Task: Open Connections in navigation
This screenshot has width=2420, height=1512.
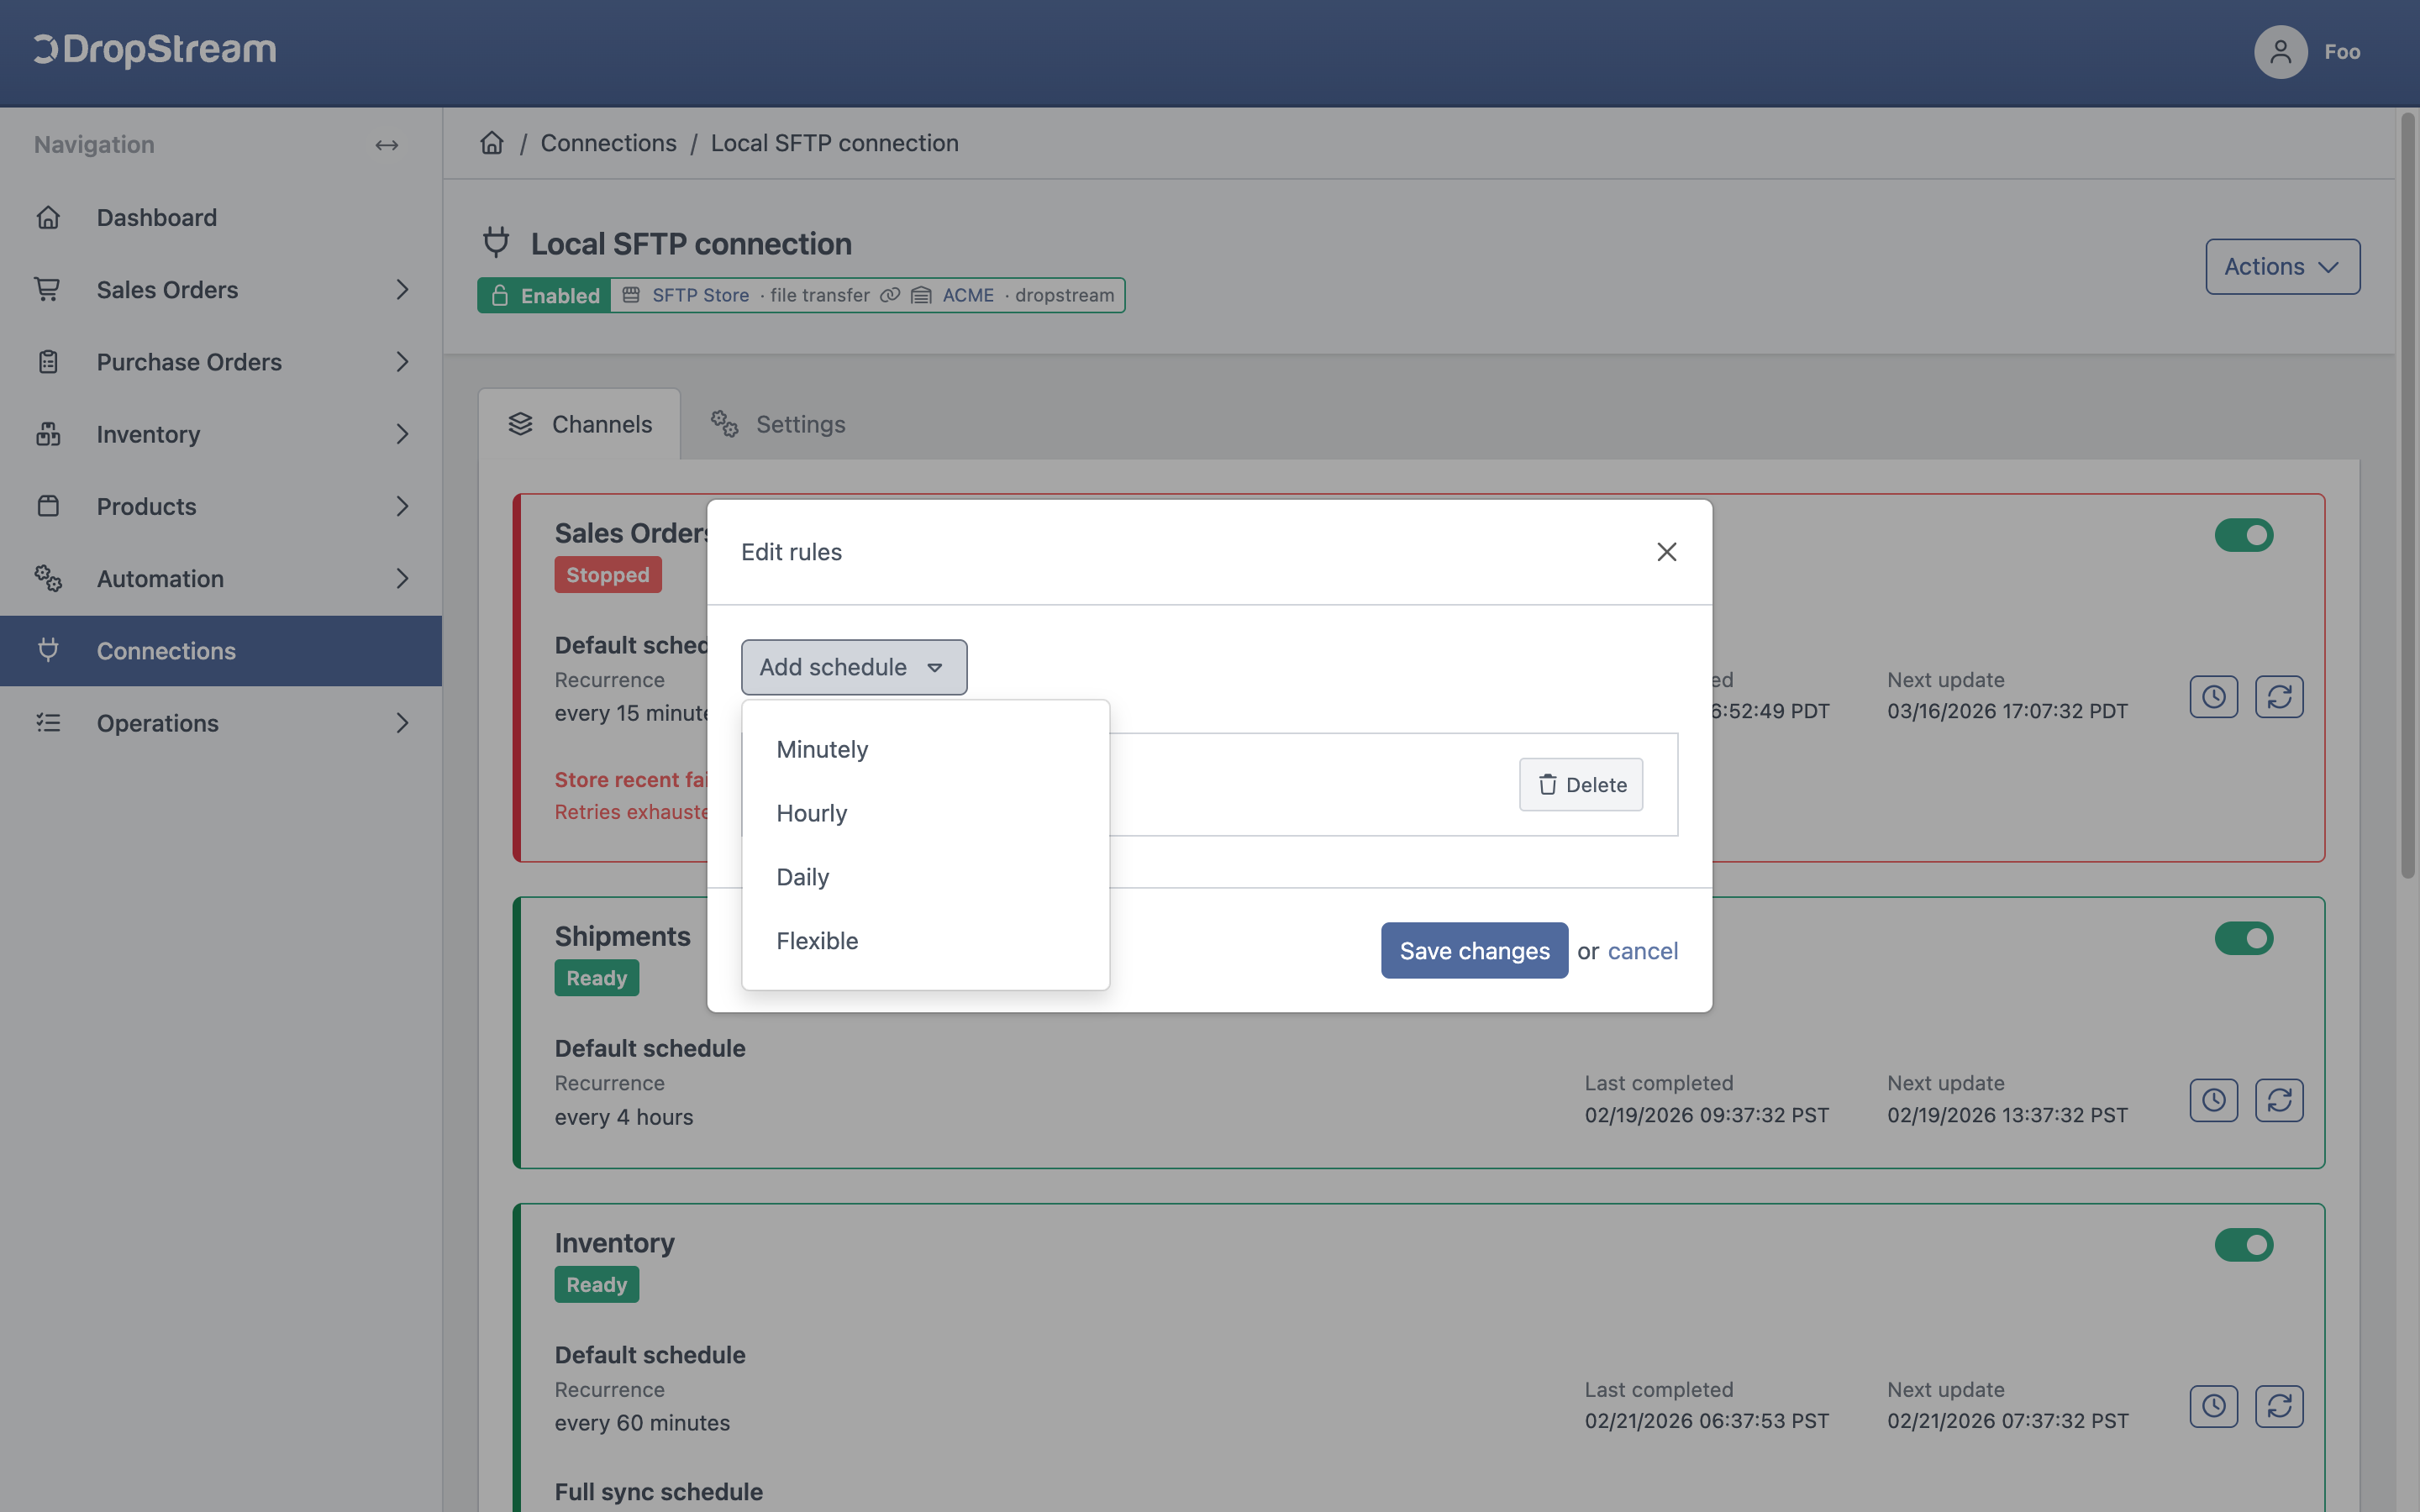Action: tap(221, 651)
